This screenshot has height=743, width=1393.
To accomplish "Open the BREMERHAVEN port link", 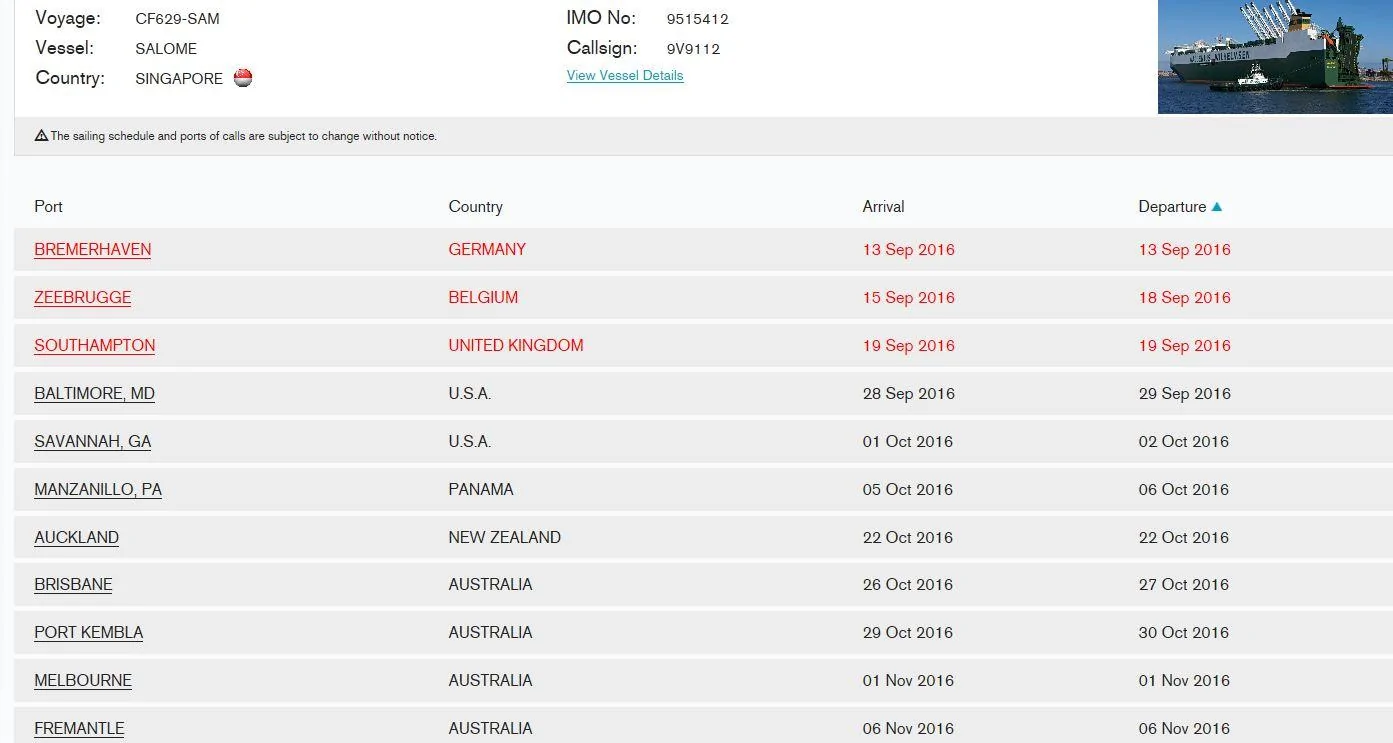I will click(x=93, y=250).
